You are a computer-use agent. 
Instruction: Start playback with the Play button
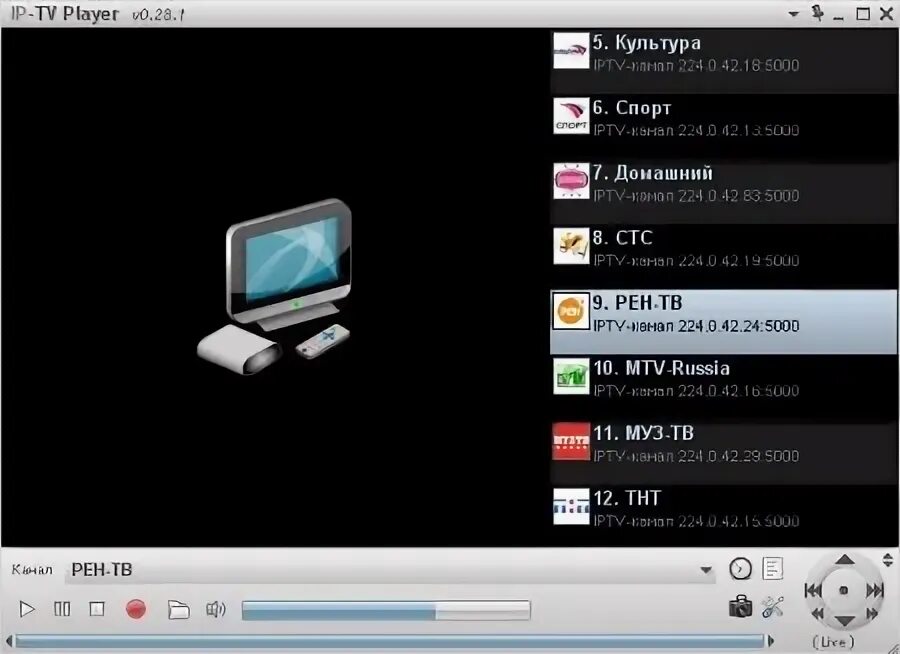pos(26,609)
